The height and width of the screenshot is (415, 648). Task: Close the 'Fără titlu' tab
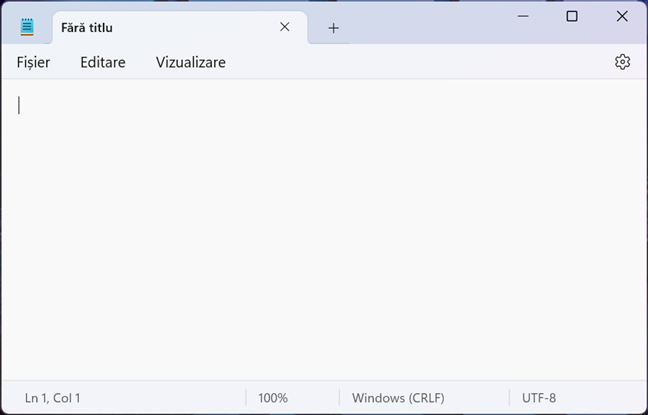tap(285, 27)
